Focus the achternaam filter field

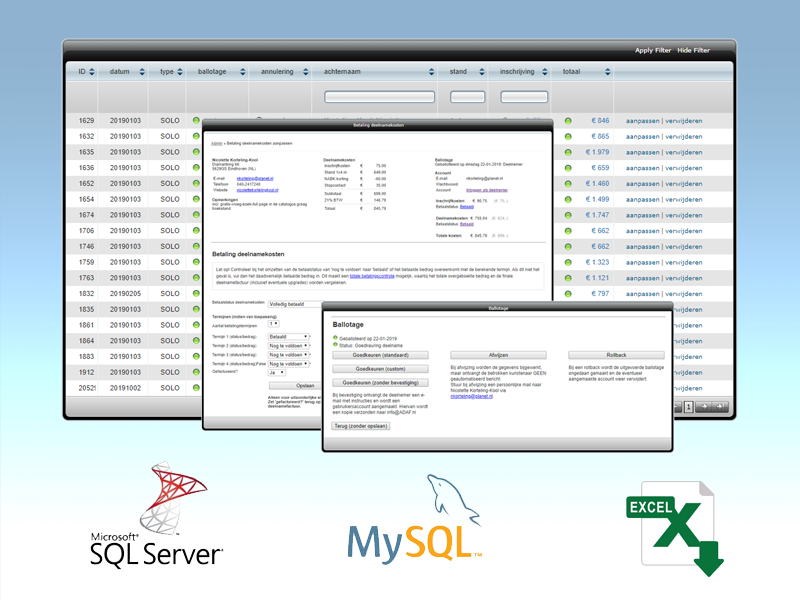tap(380, 96)
